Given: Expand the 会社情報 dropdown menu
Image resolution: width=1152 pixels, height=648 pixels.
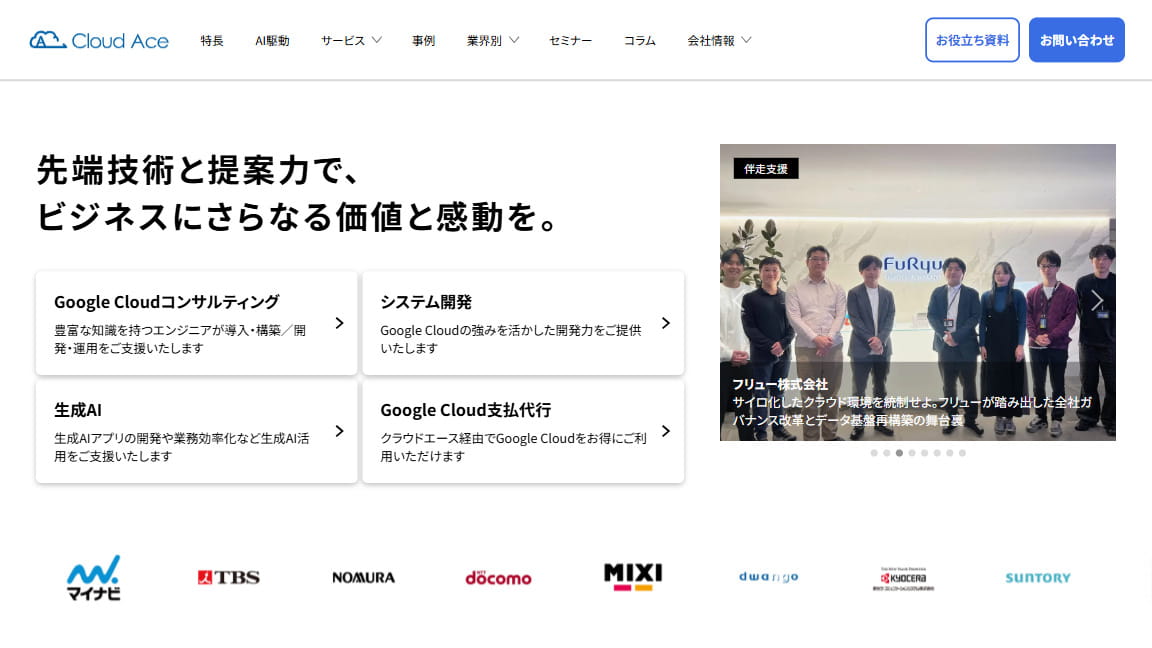Looking at the screenshot, I should [719, 40].
